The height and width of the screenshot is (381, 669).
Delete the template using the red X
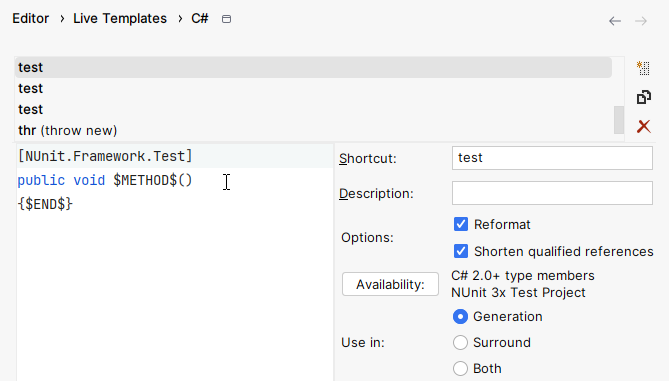643,126
